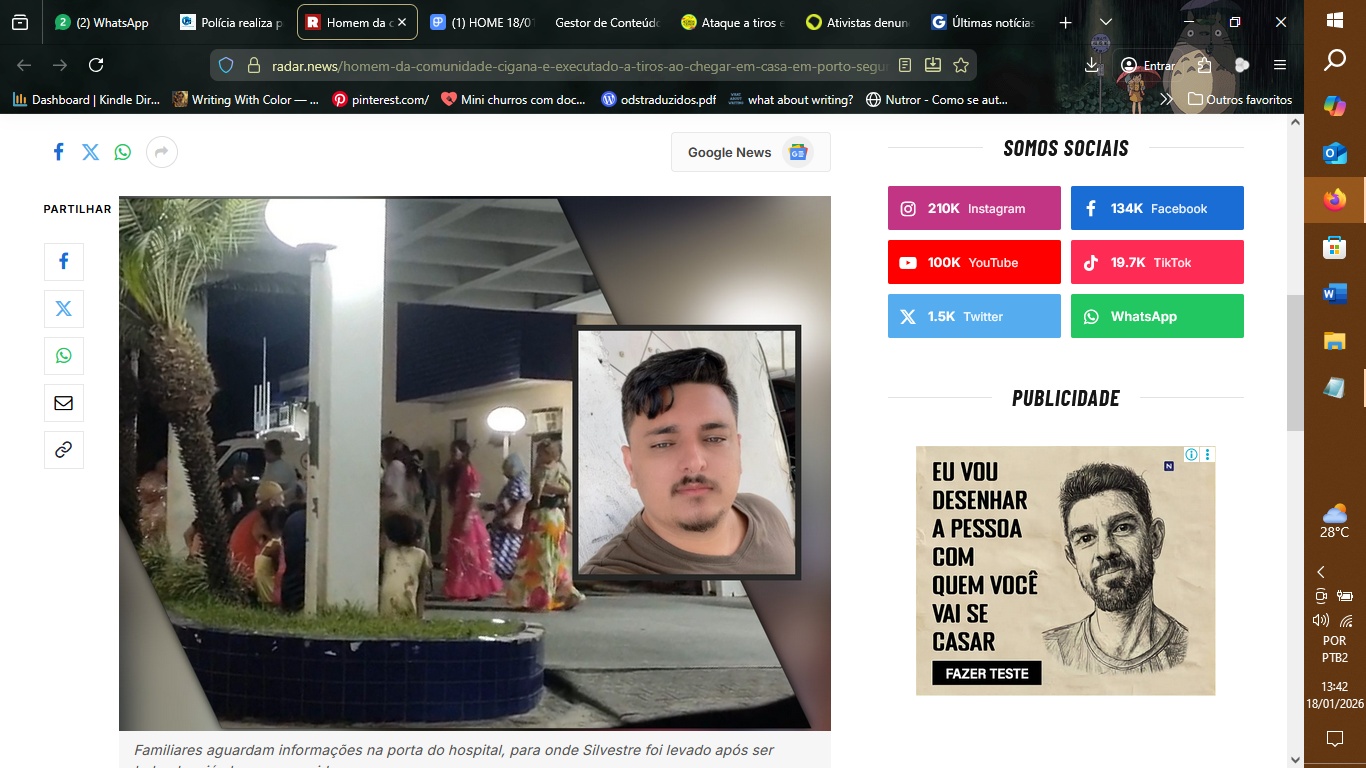Click the FAZER TESTE ad button
This screenshot has width=1366, height=768.
[x=986, y=674]
